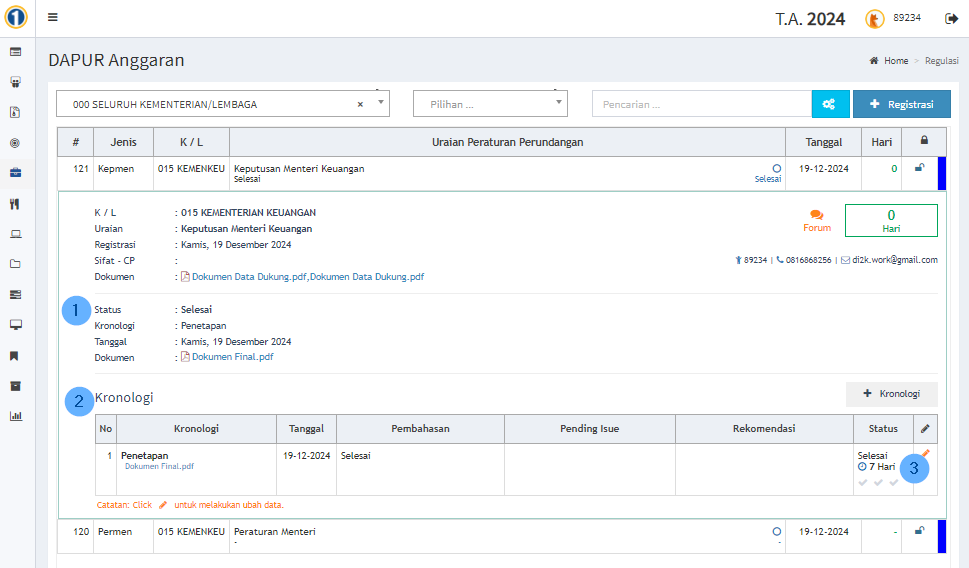This screenshot has height=568, width=969.
Task: Click the cogs settings button beside search
Action: click(x=829, y=104)
